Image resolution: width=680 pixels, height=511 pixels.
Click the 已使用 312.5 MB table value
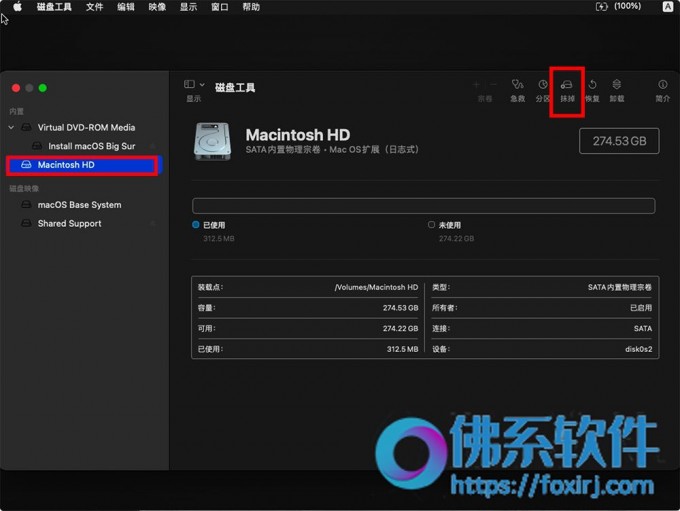pyautogui.click(x=402, y=349)
